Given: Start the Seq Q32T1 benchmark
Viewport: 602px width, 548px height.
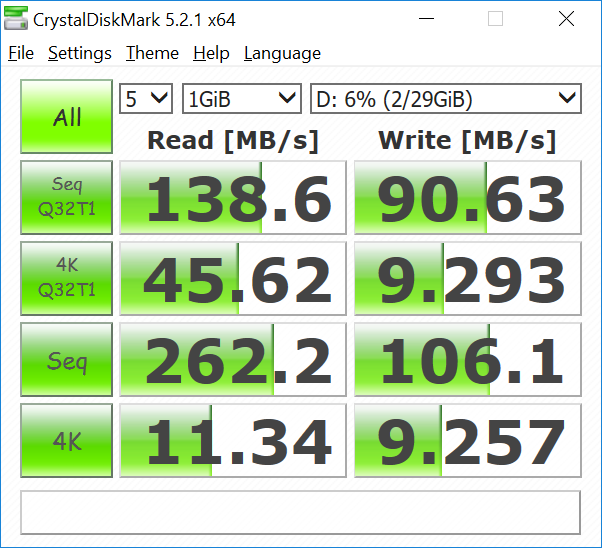Looking at the screenshot, I should coord(66,197).
